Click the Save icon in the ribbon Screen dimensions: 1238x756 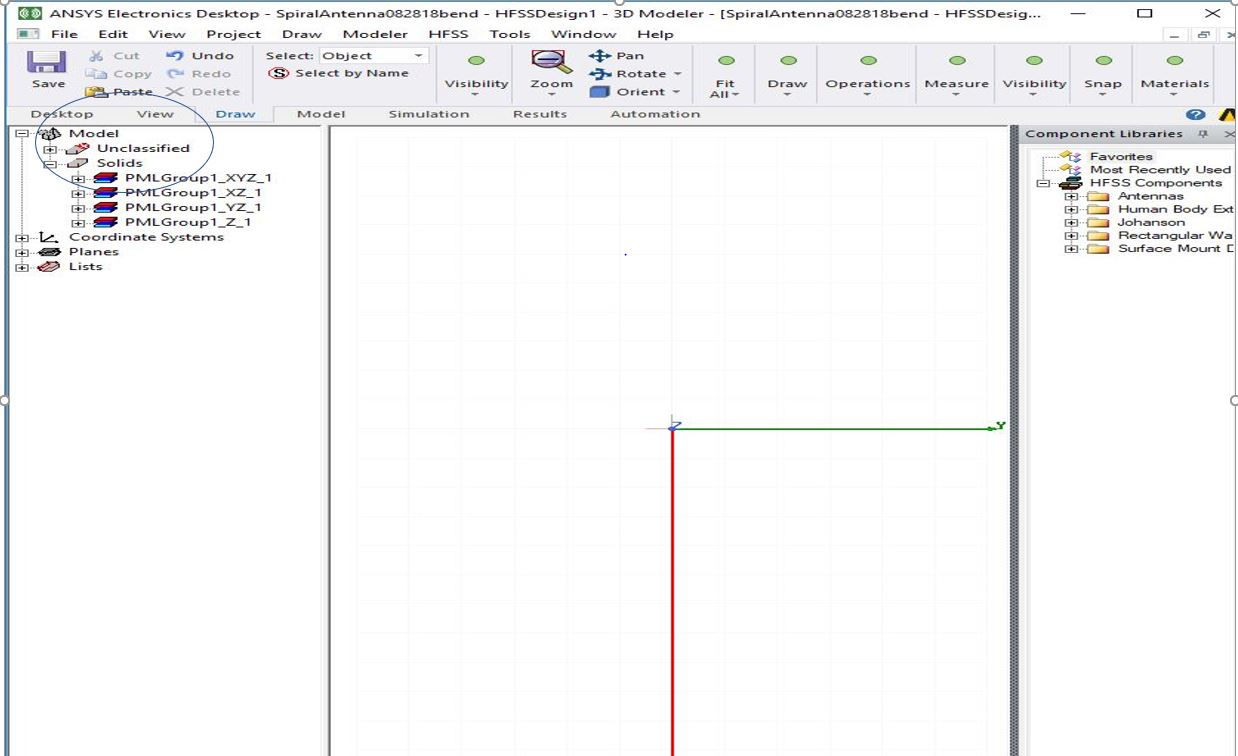[46, 62]
